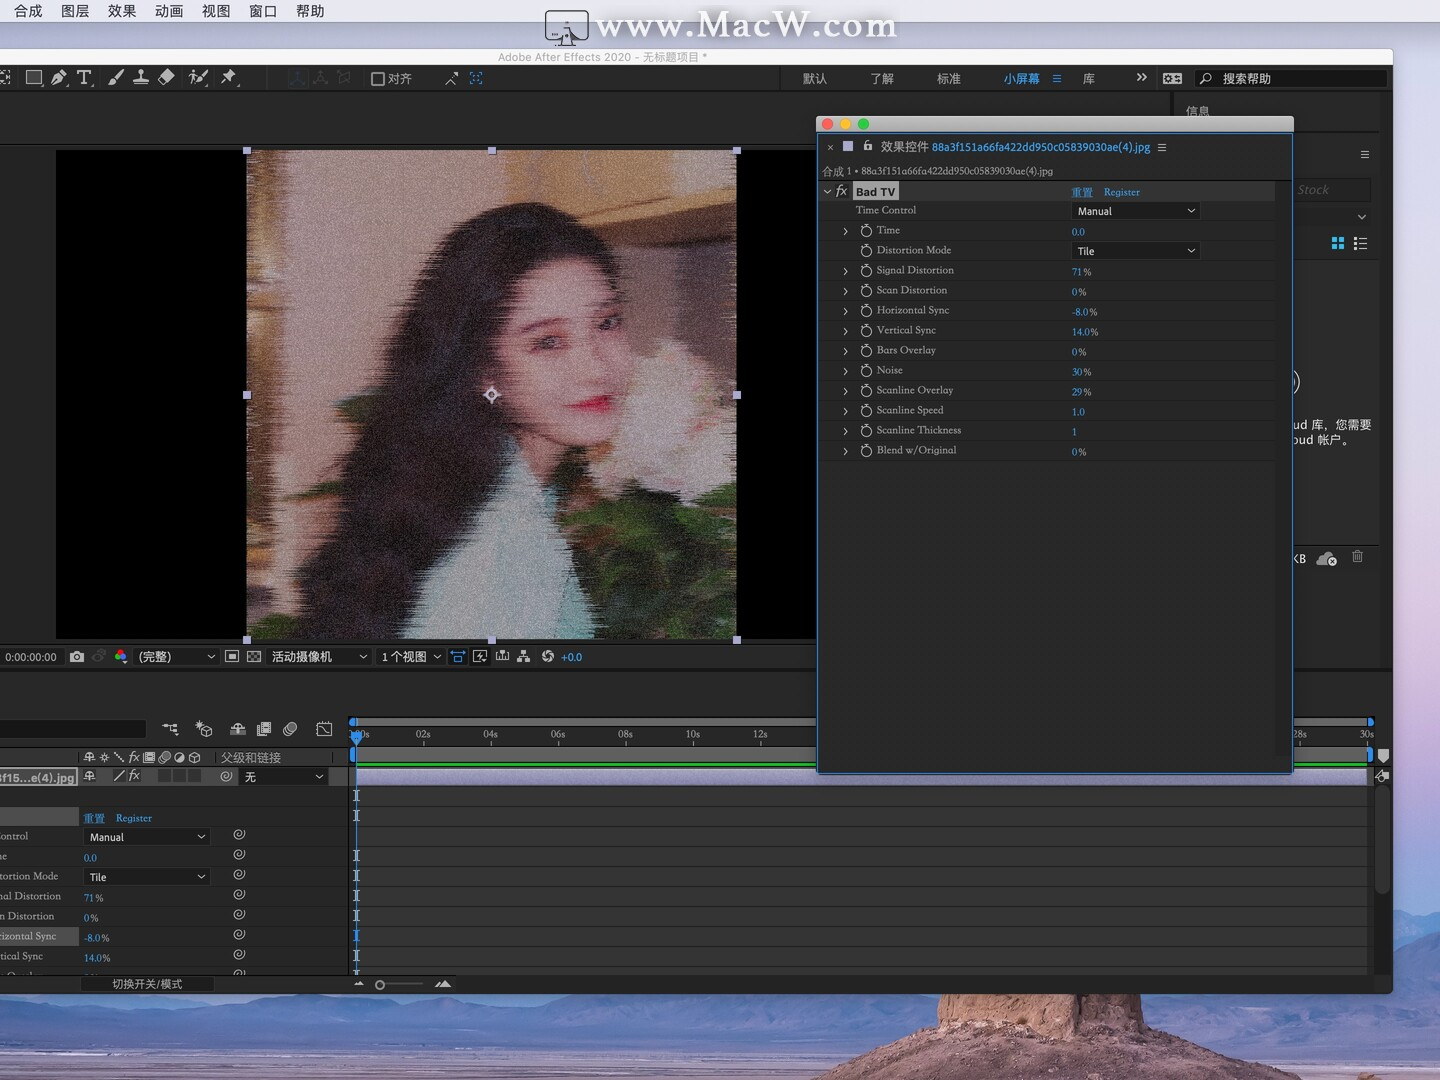The height and width of the screenshot is (1080, 1440).
Task: Open the 效果 menu in the menu bar
Action: [121, 11]
